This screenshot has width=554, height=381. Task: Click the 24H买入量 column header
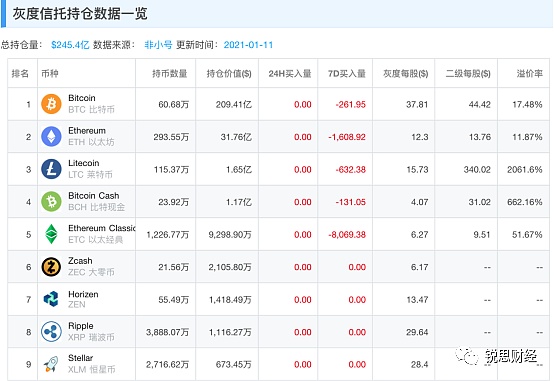click(290, 74)
